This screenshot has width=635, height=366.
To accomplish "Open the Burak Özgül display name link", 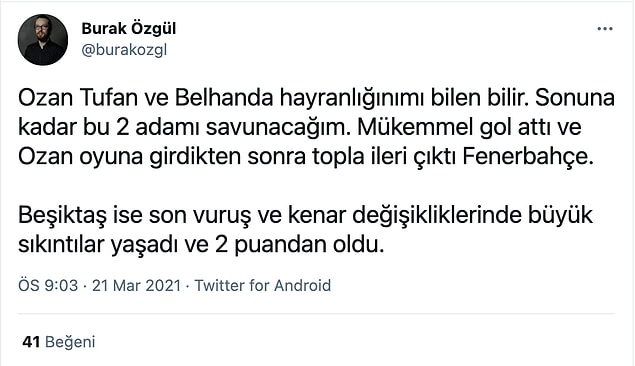I will click(x=128, y=28).
